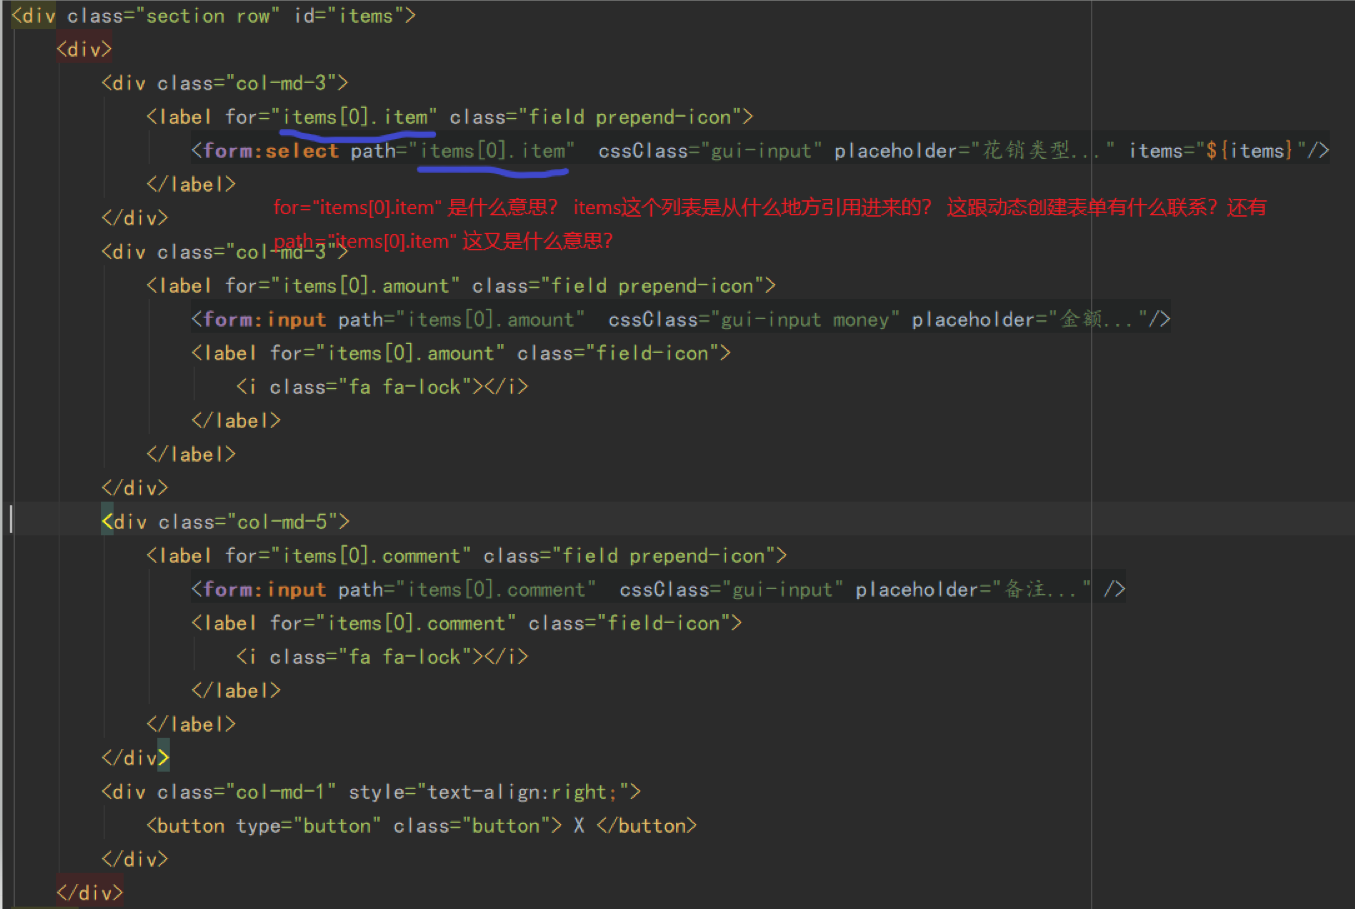Click the path="items[0].amount" value in form:input
The image size is (1355, 909).
(x=490, y=320)
